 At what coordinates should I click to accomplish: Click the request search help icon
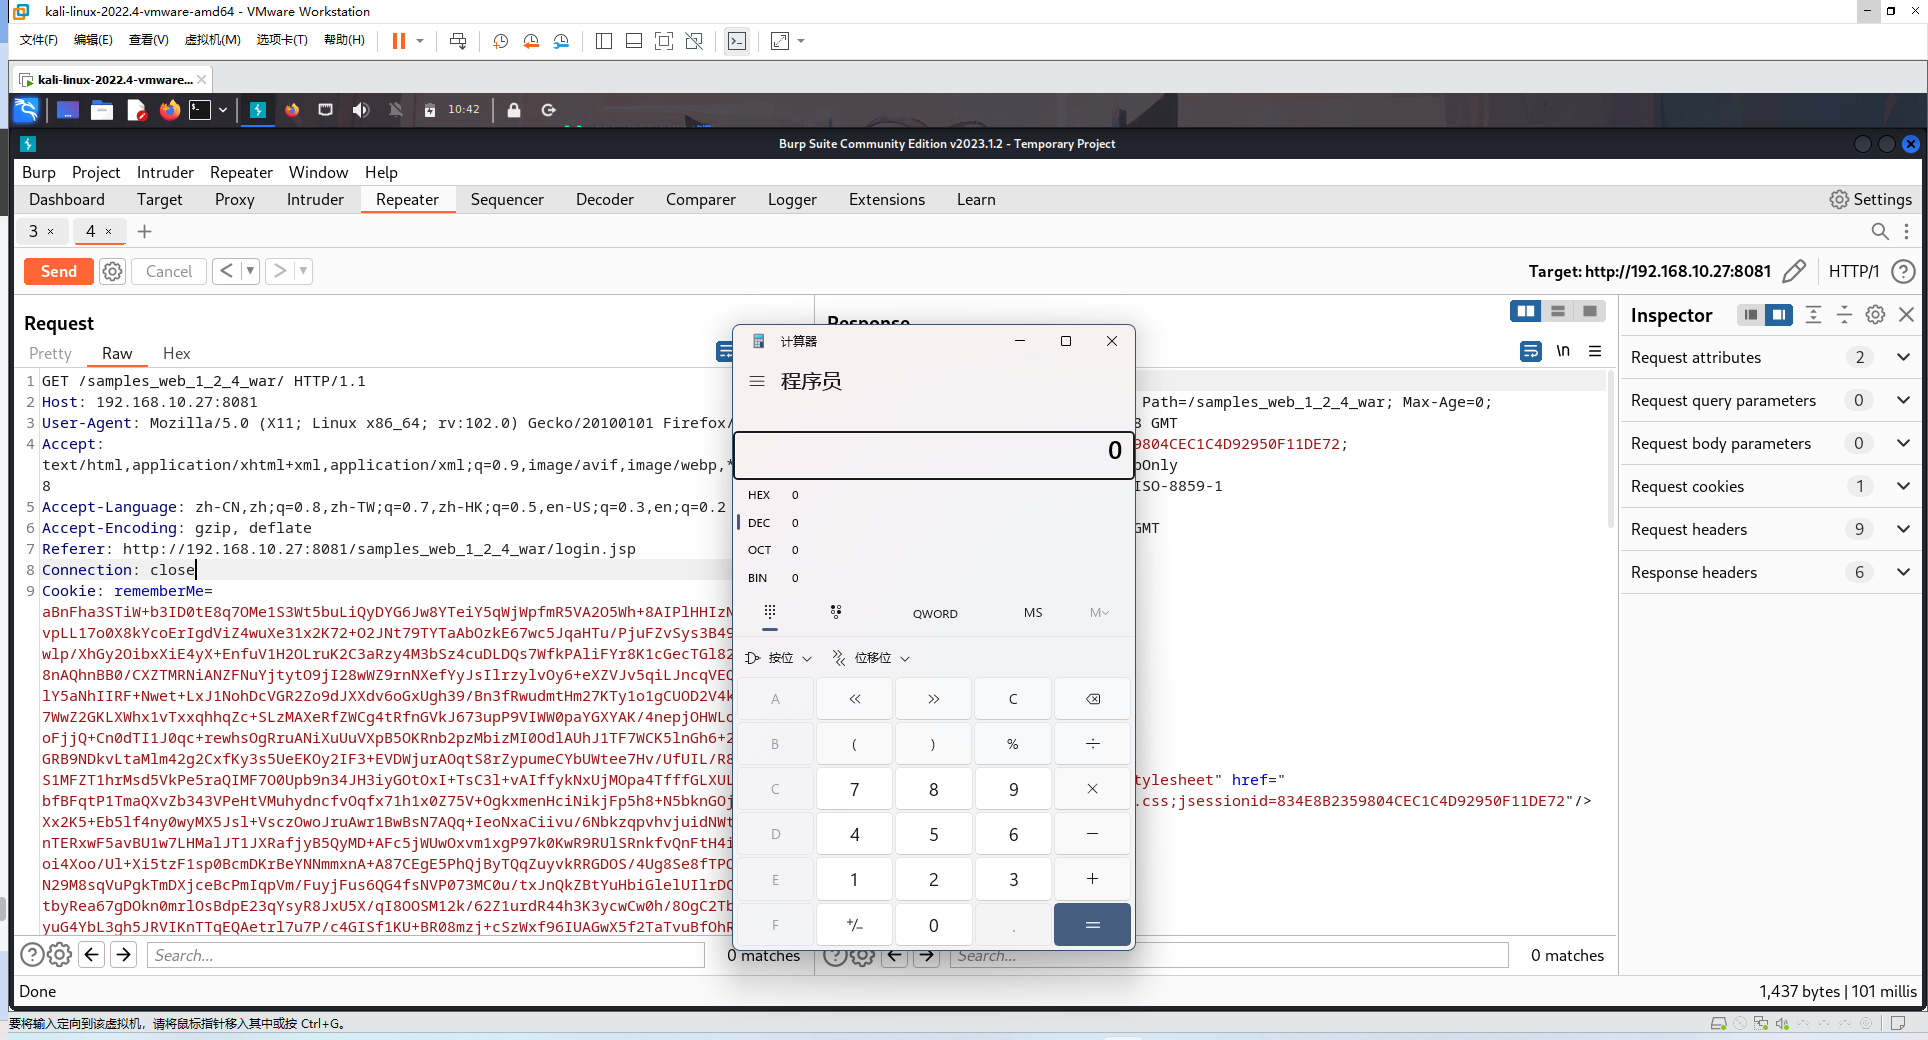click(x=32, y=955)
